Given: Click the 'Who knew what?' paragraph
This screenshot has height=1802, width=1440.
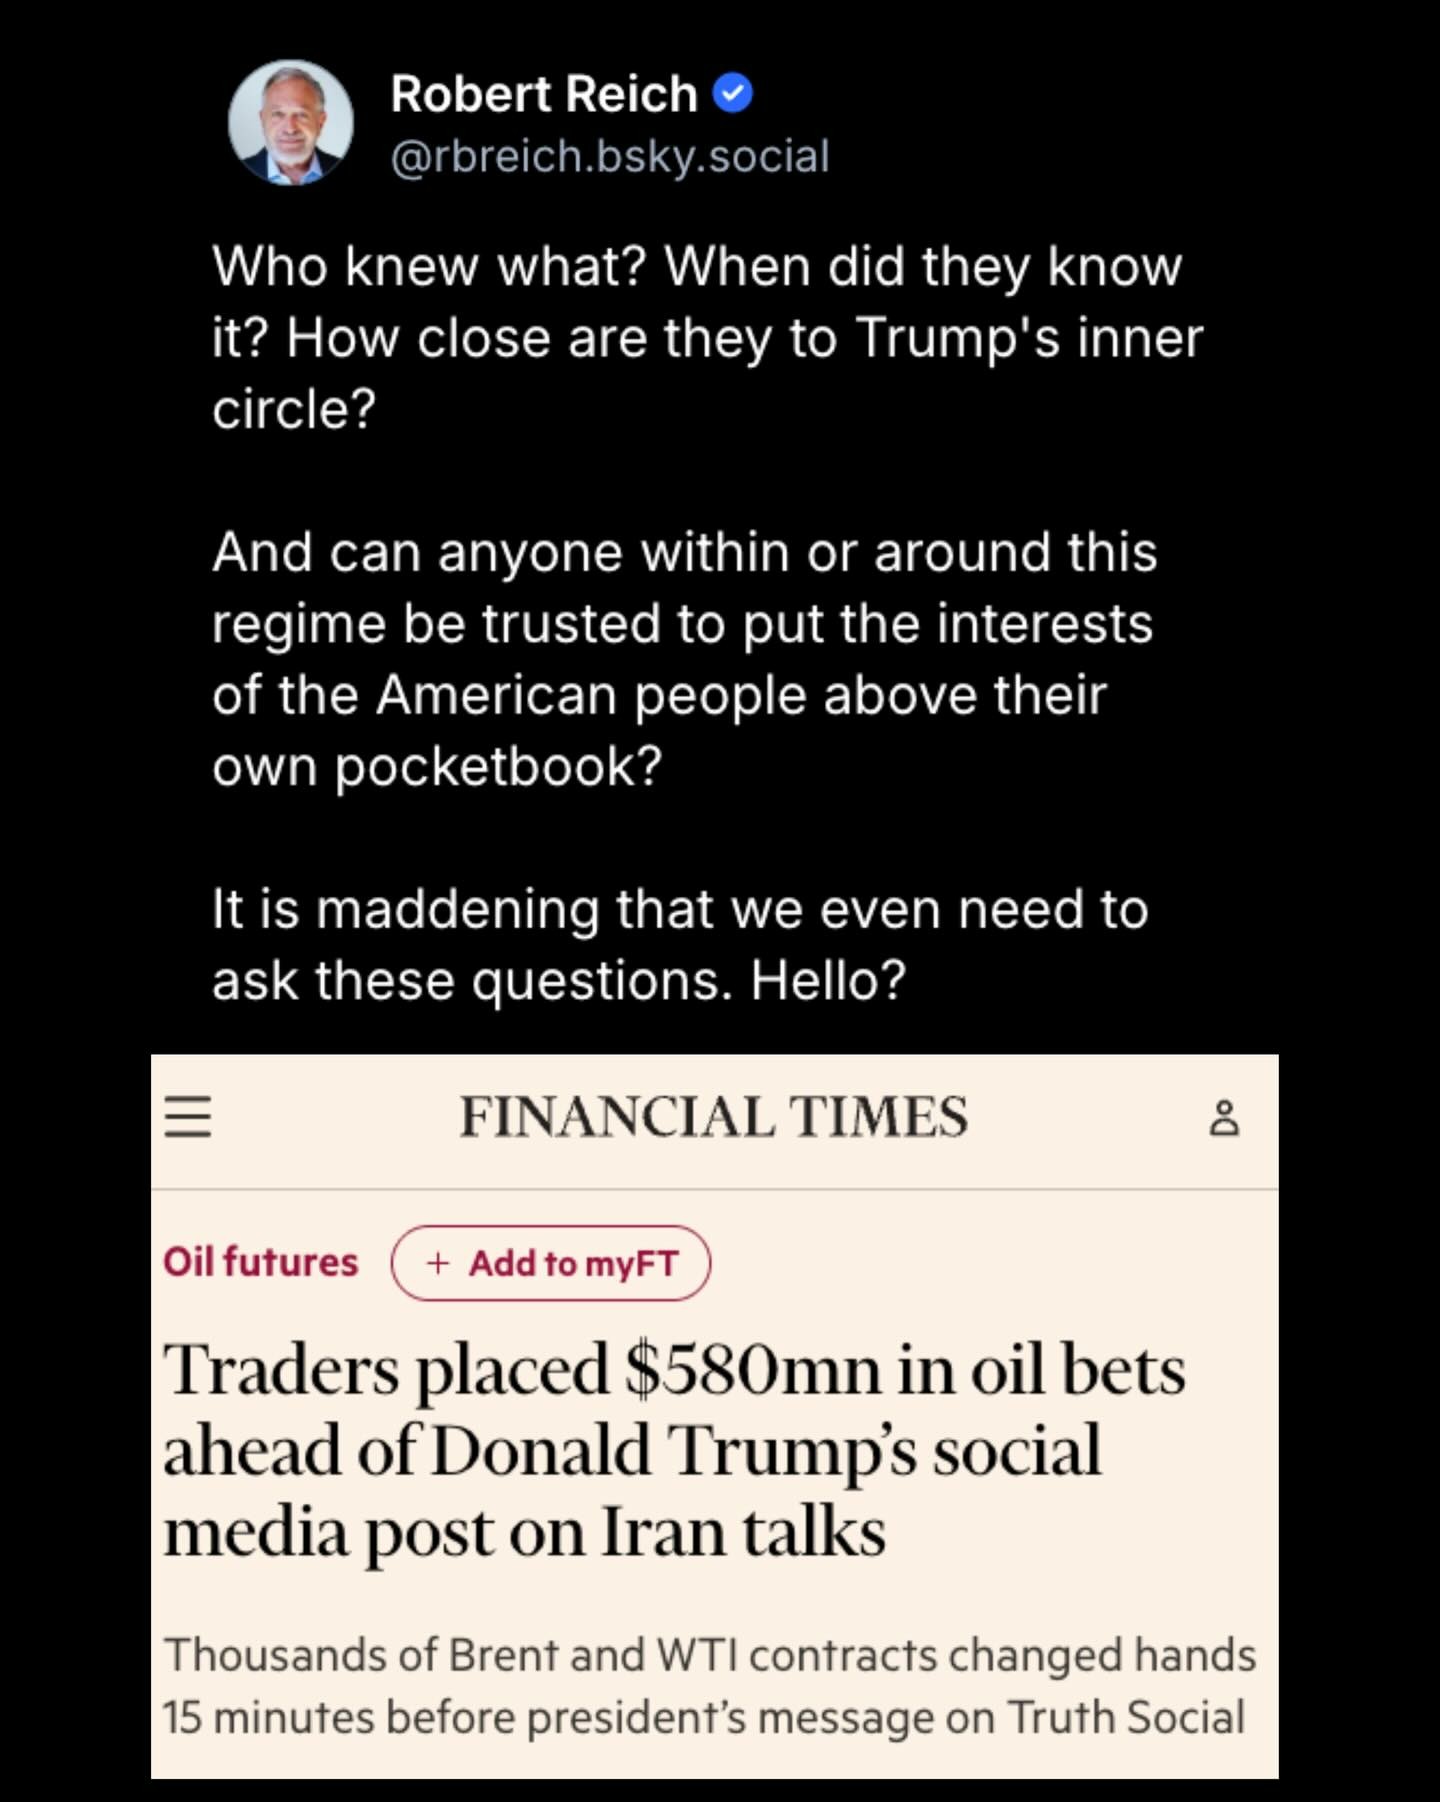Looking at the screenshot, I should (706, 338).
